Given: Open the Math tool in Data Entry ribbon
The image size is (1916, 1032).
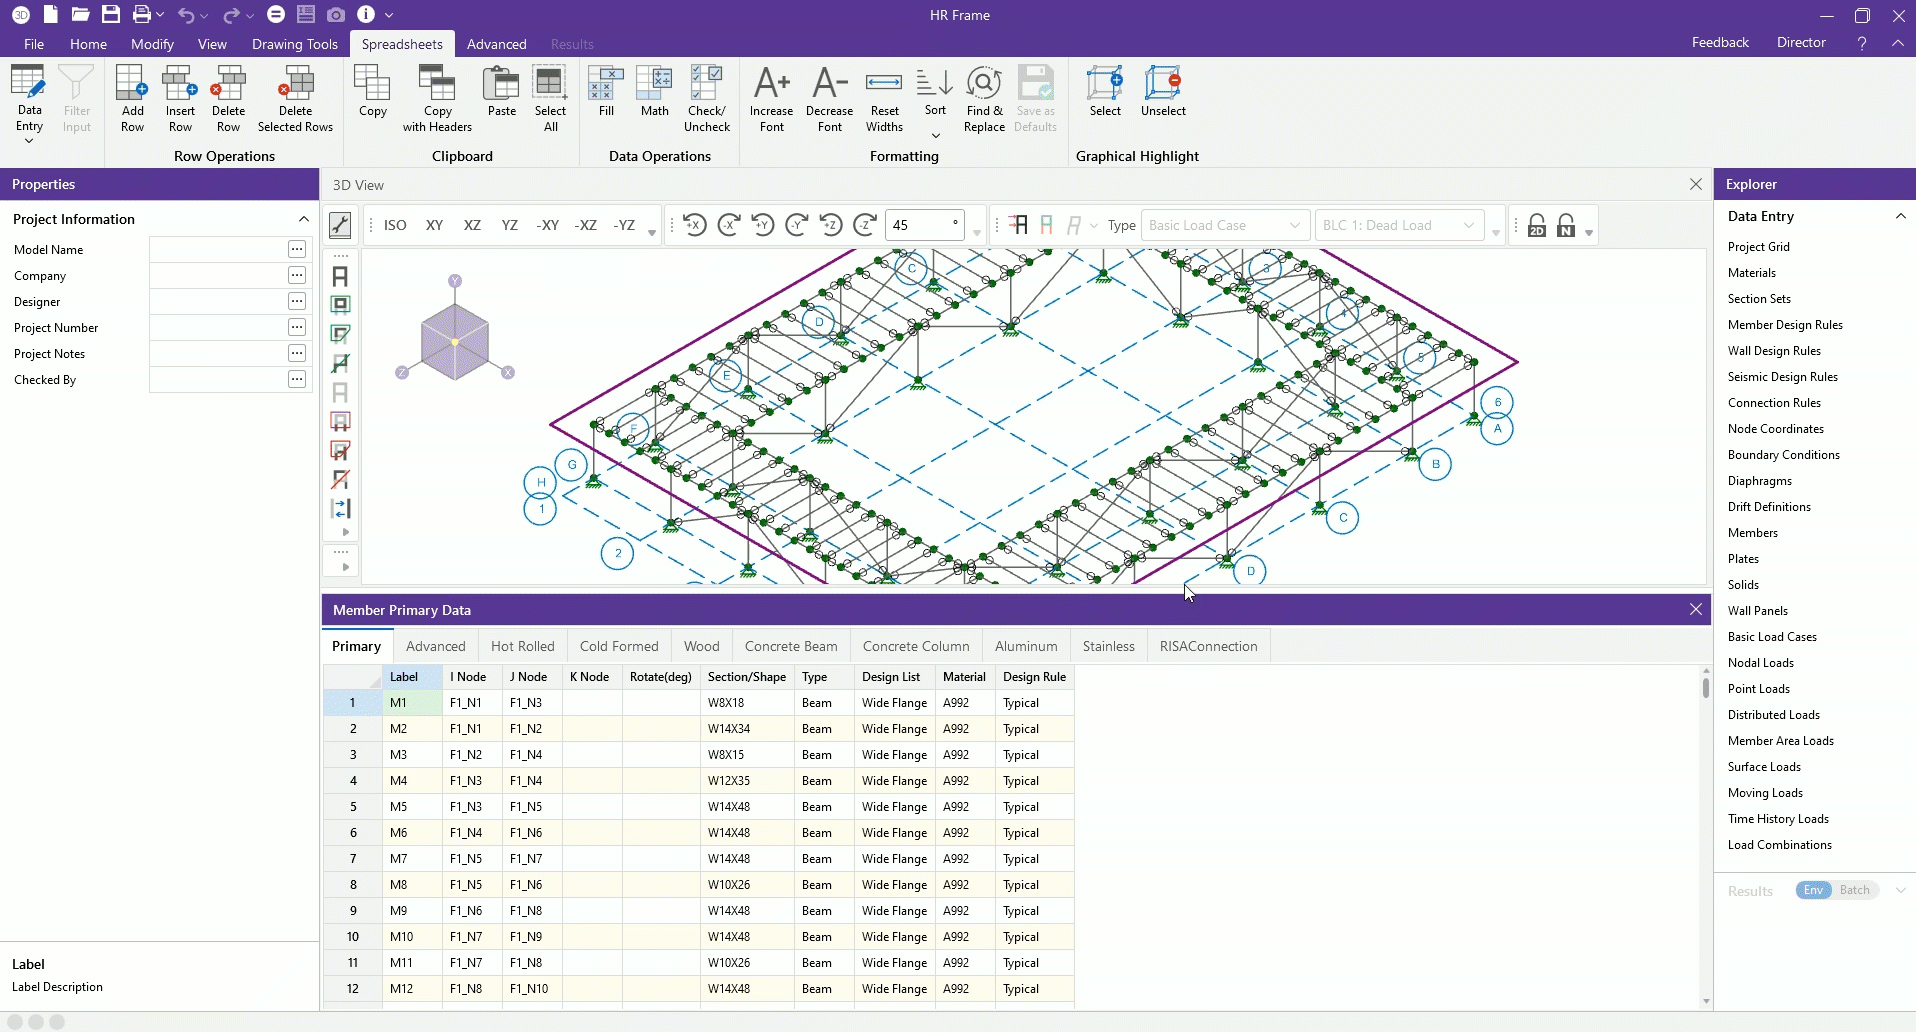Looking at the screenshot, I should point(653,95).
